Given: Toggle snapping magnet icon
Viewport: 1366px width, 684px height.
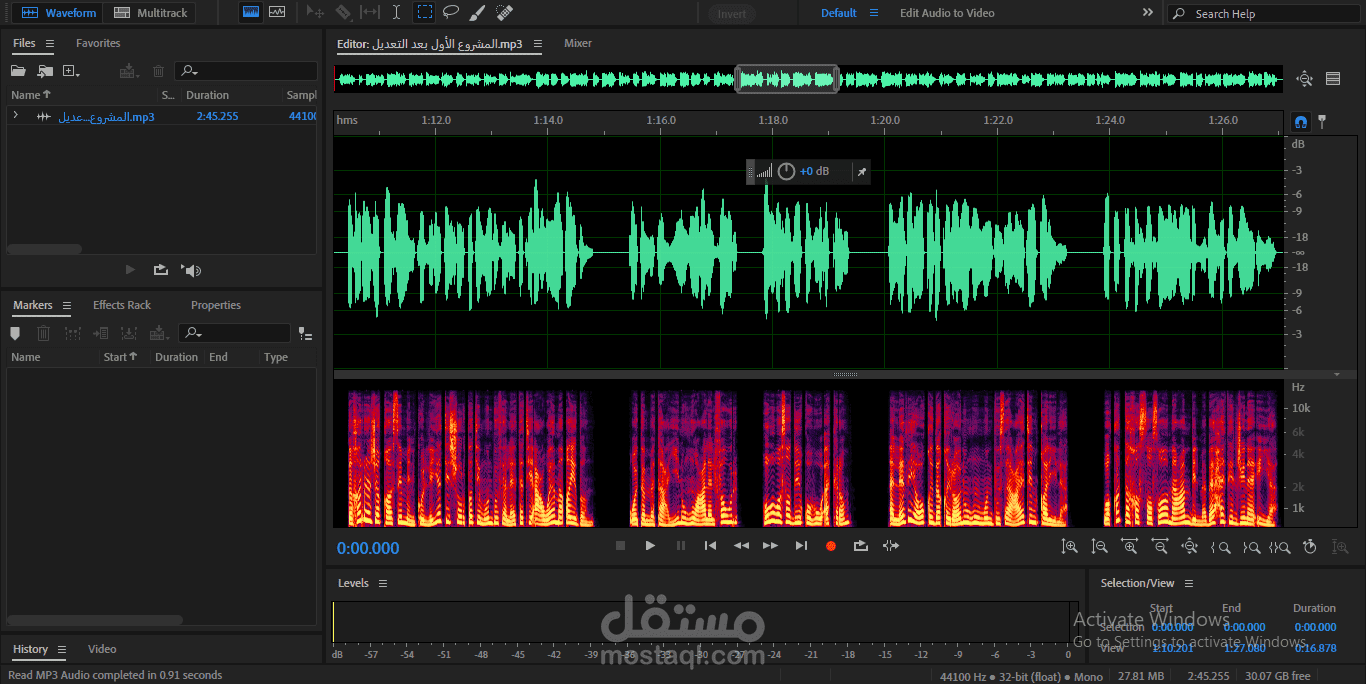Looking at the screenshot, I should click(x=1301, y=122).
